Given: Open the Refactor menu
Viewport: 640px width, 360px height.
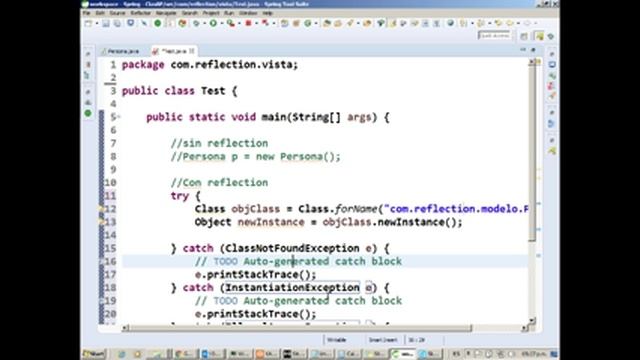Looking at the screenshot, I should (x=140, y=13).
